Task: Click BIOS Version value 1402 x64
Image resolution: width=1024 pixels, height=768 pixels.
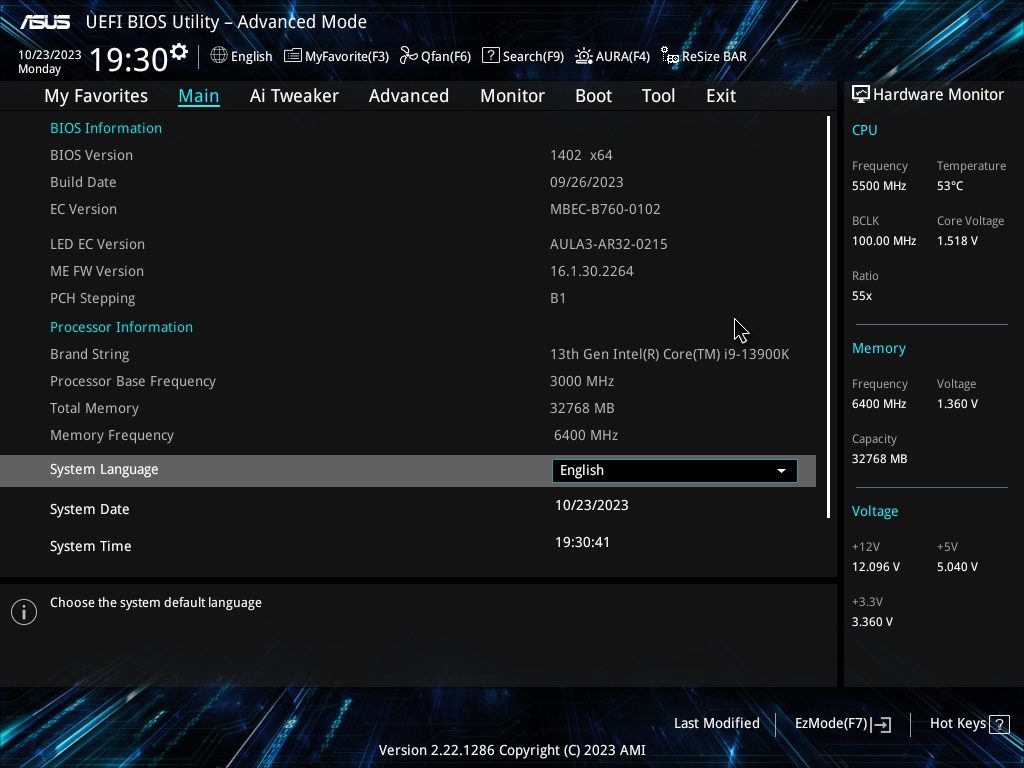Action: tap(581, 155)
